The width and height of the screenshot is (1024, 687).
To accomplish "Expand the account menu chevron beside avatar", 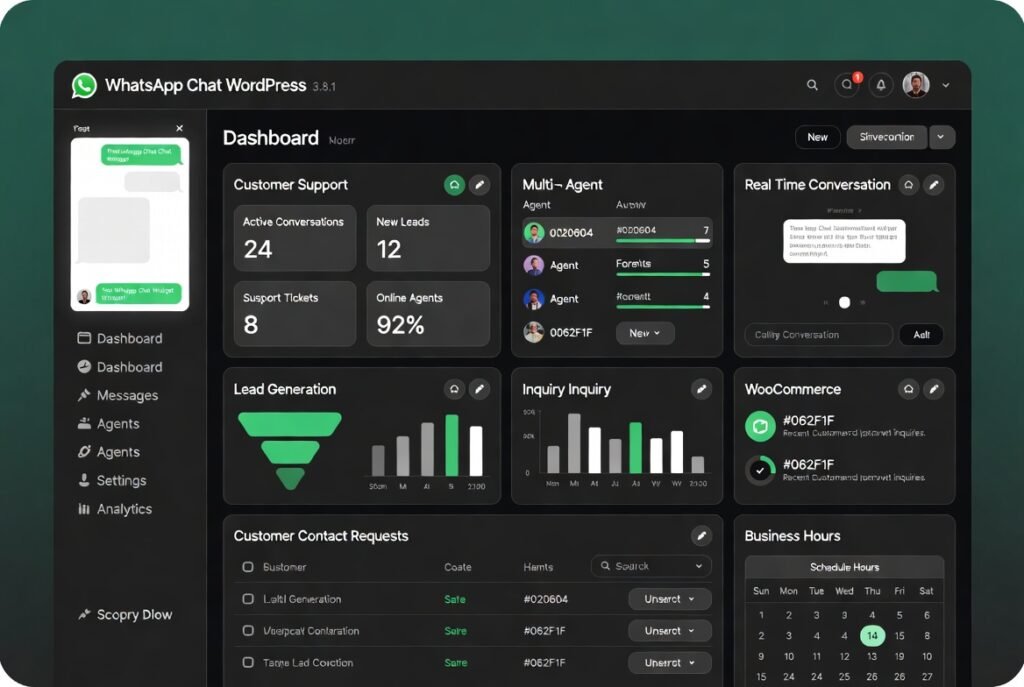I will click(946, 86).
